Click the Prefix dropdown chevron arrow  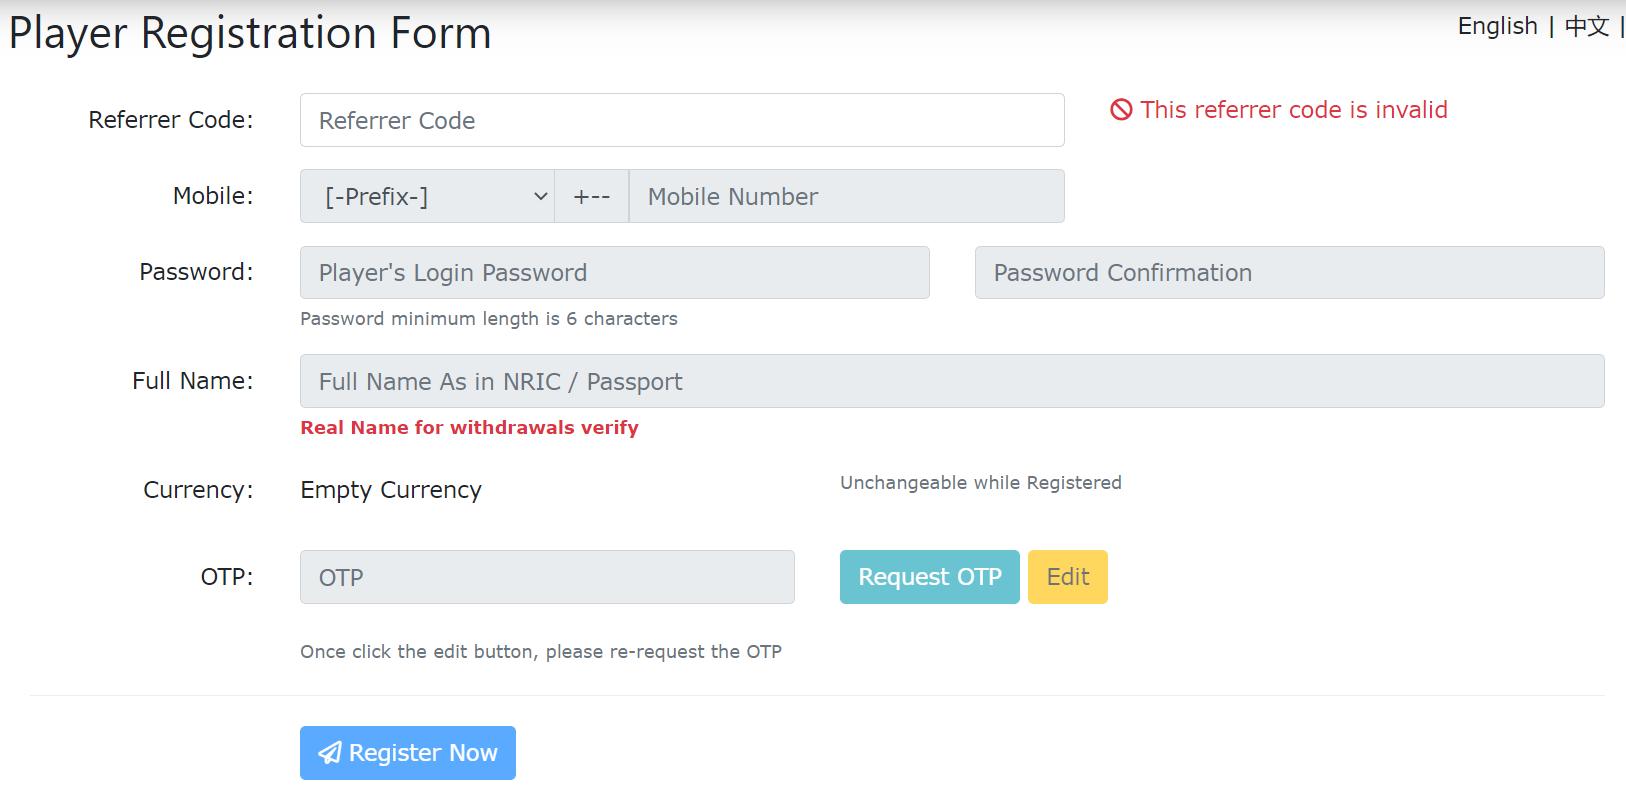(x=540, y=197)
